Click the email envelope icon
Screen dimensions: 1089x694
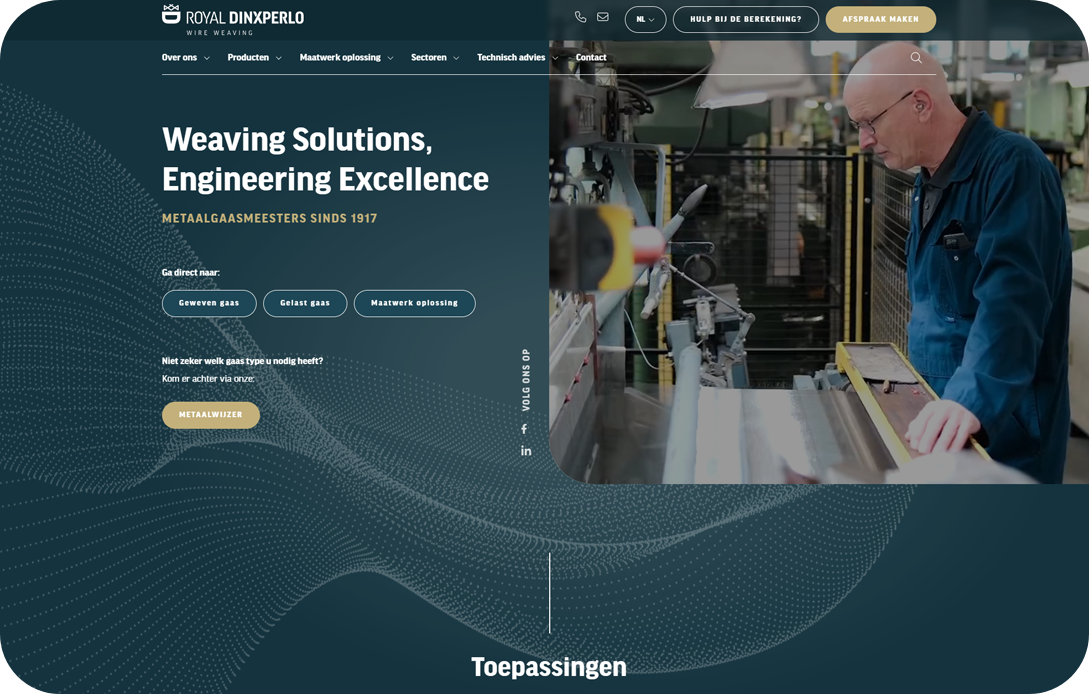(603, 17)
